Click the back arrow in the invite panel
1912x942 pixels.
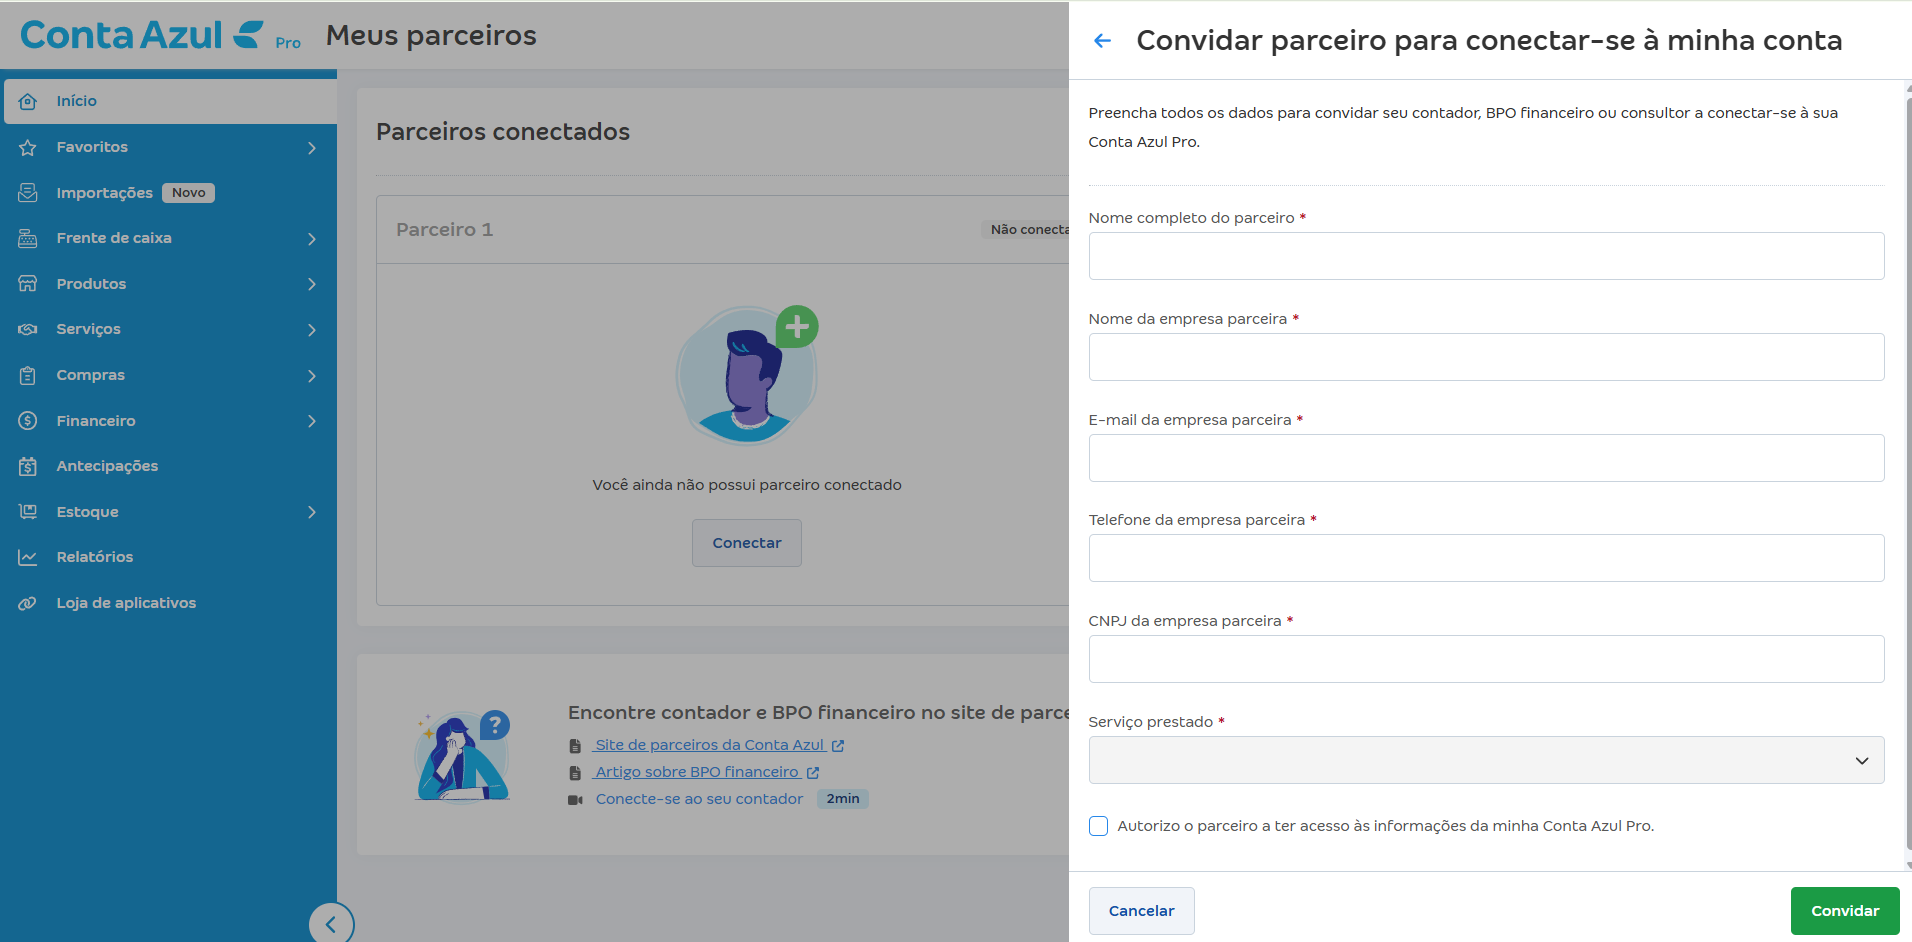coord(1102,41)
